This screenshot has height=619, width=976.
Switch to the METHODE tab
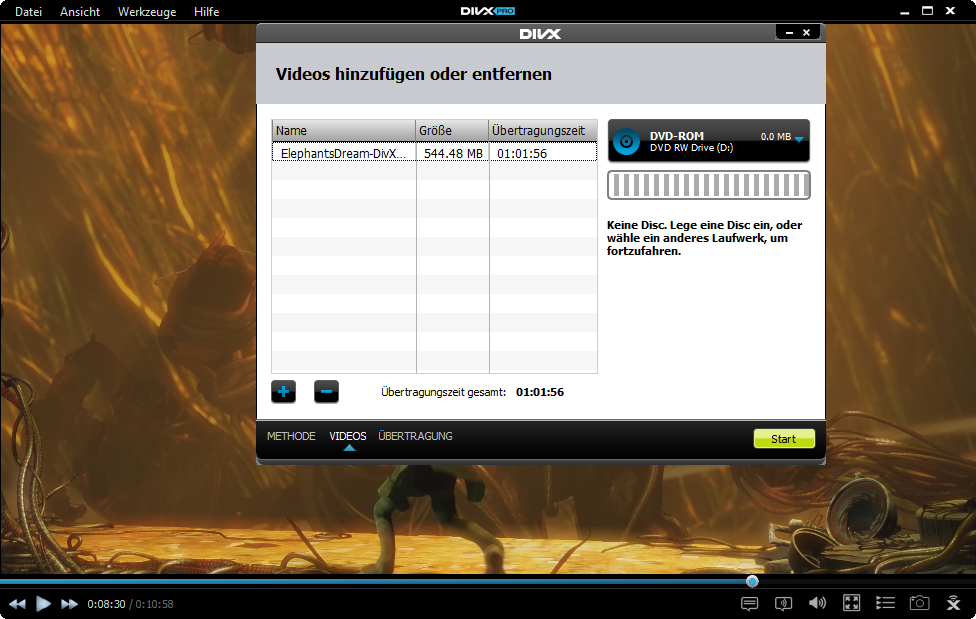[291, 436]
